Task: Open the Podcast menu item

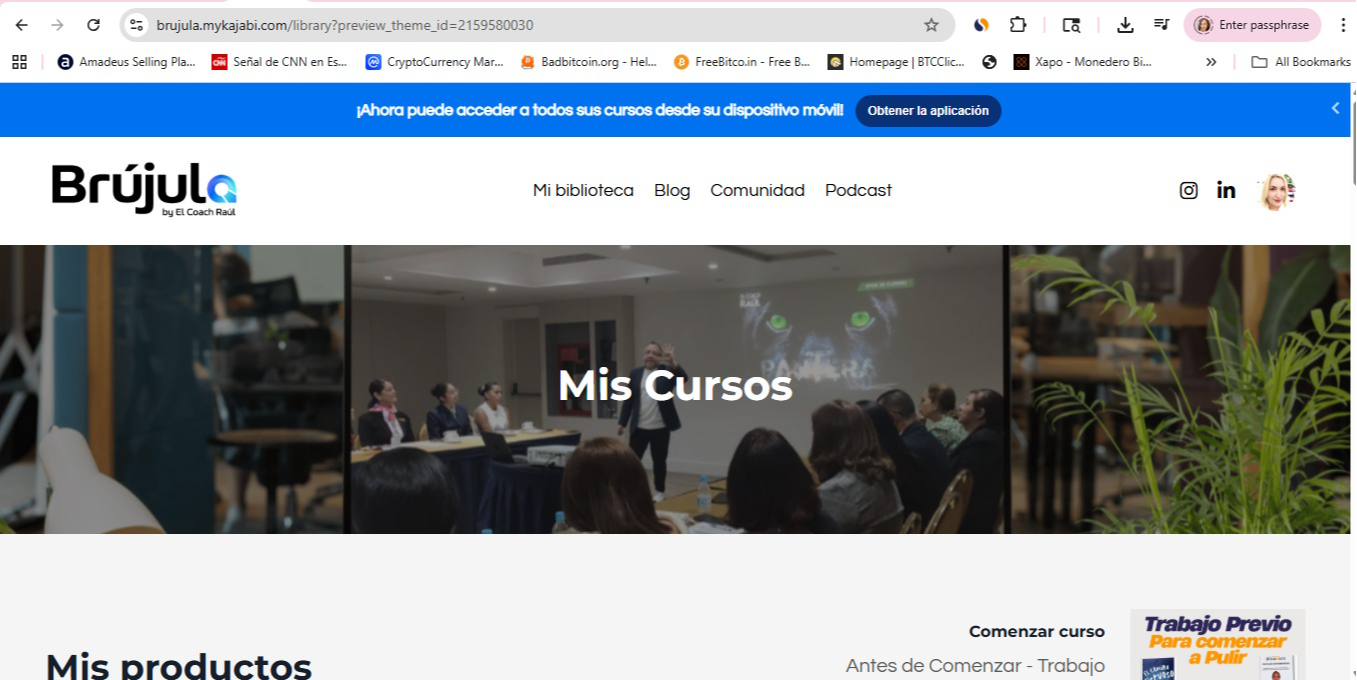Action: 858,190
